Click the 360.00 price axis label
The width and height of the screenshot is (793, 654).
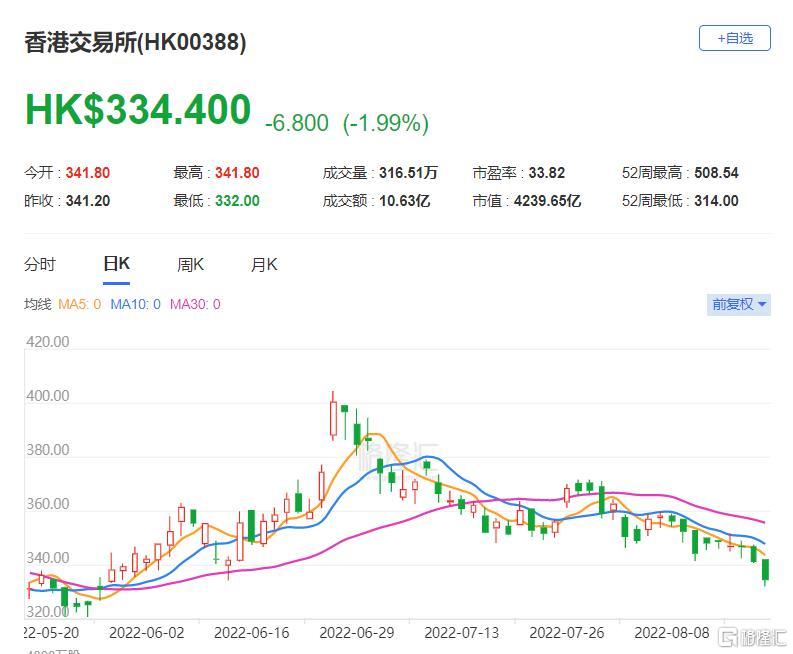click(48, 504)
